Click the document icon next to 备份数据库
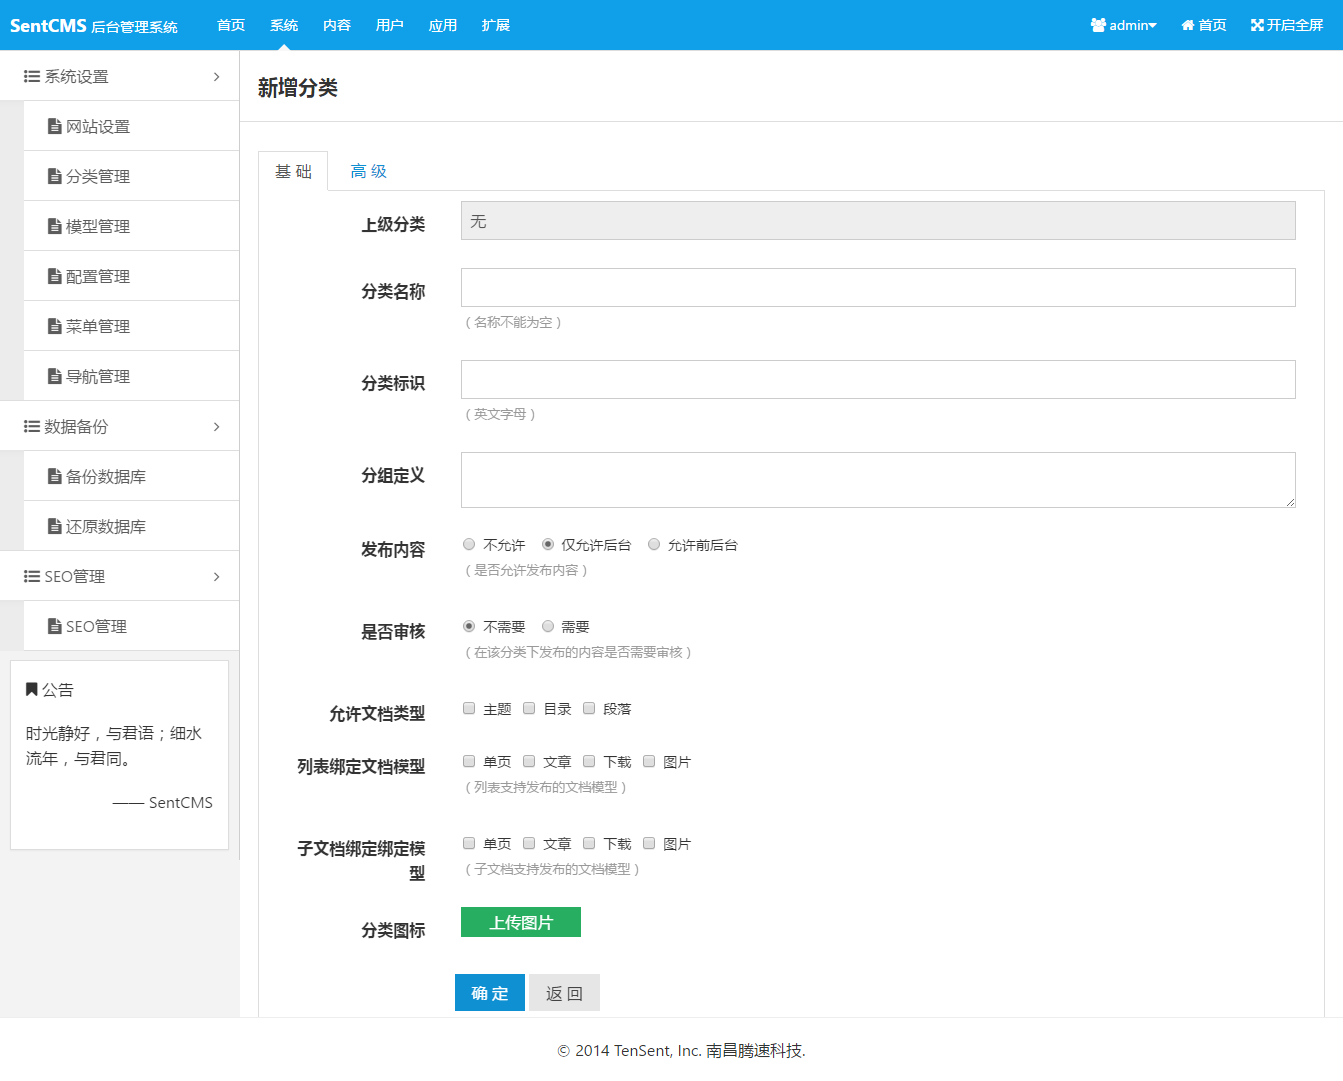This screenshot has height=1081, width=1343. click(55, 477)
